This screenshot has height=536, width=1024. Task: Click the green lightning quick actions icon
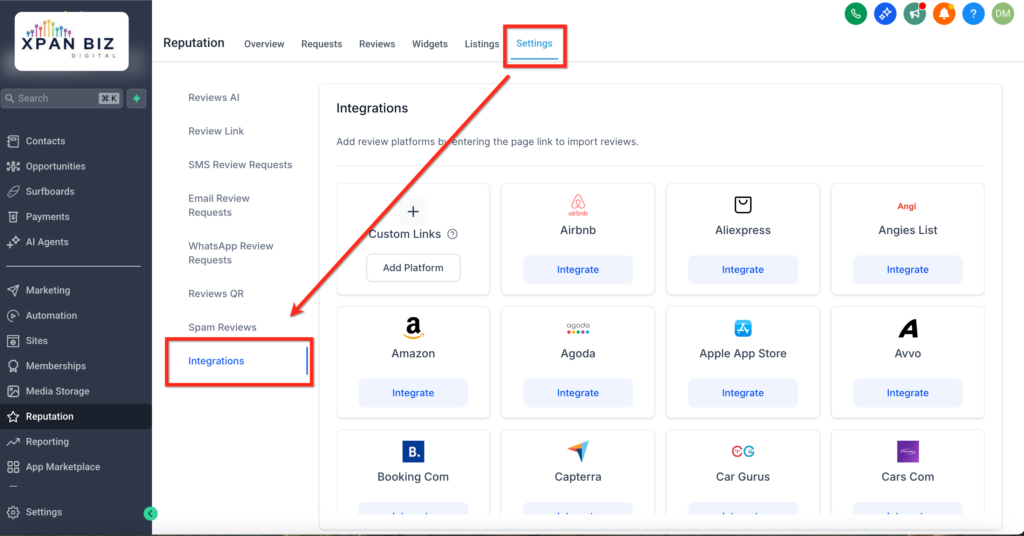pyautogui.click(x=137, y=98)
